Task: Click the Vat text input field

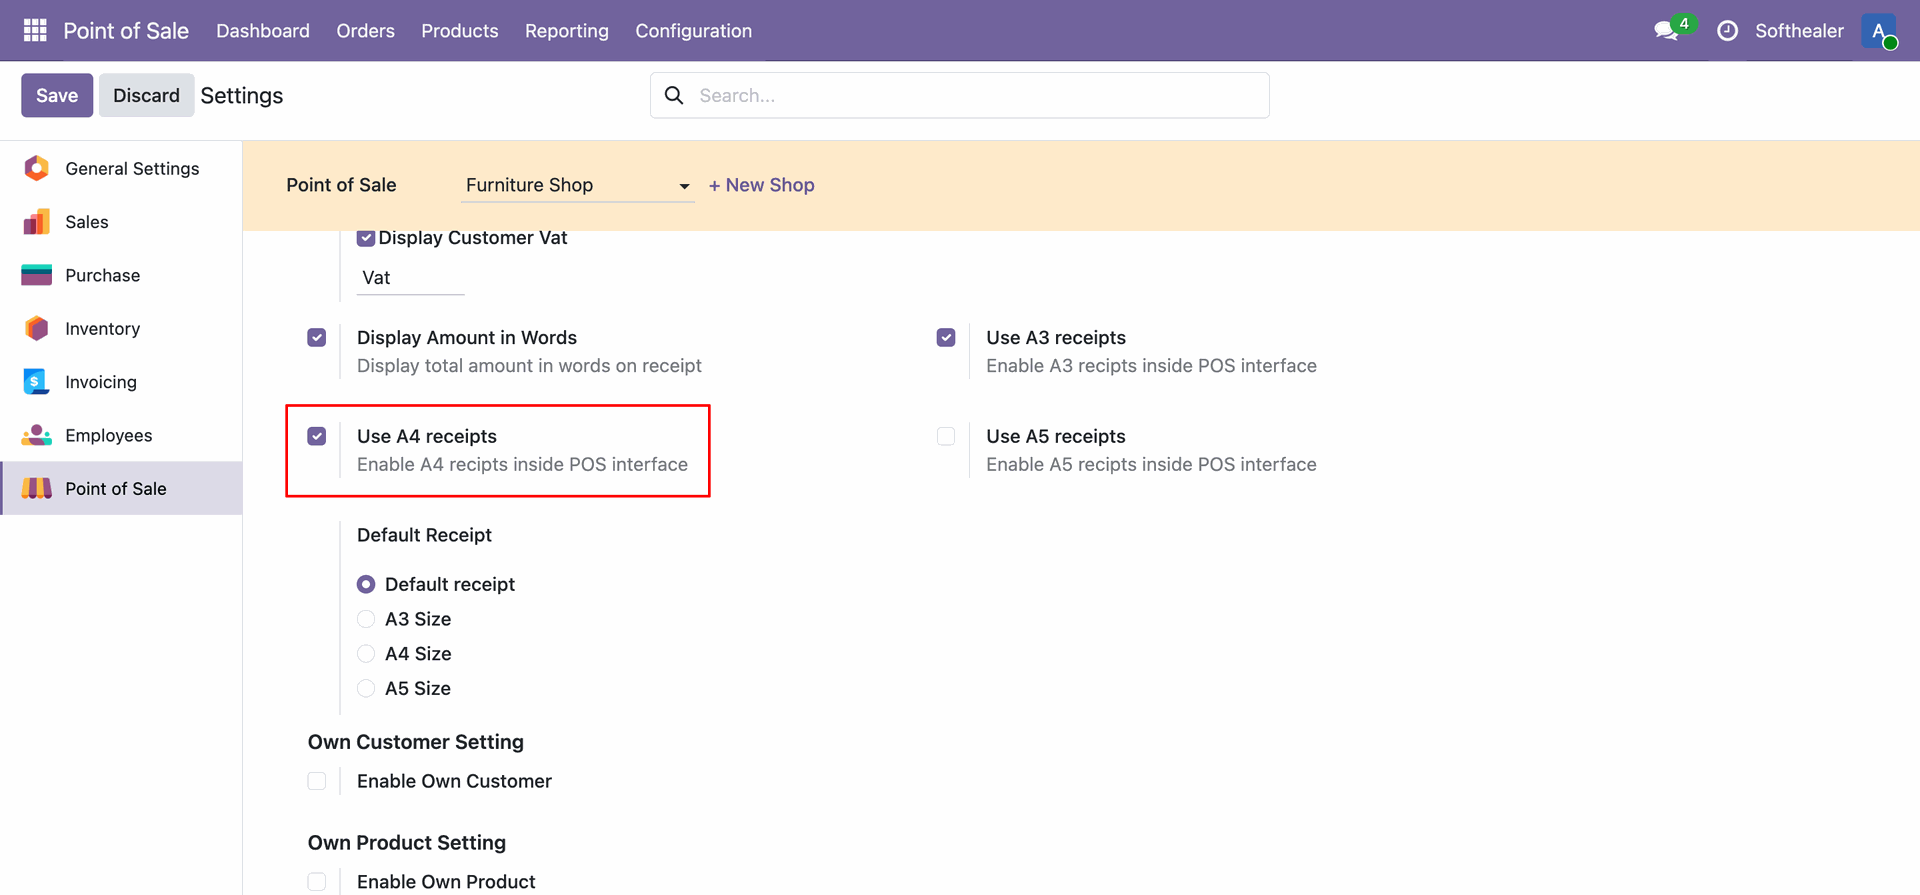Action: pyautogui.click(x=410, y=278)
